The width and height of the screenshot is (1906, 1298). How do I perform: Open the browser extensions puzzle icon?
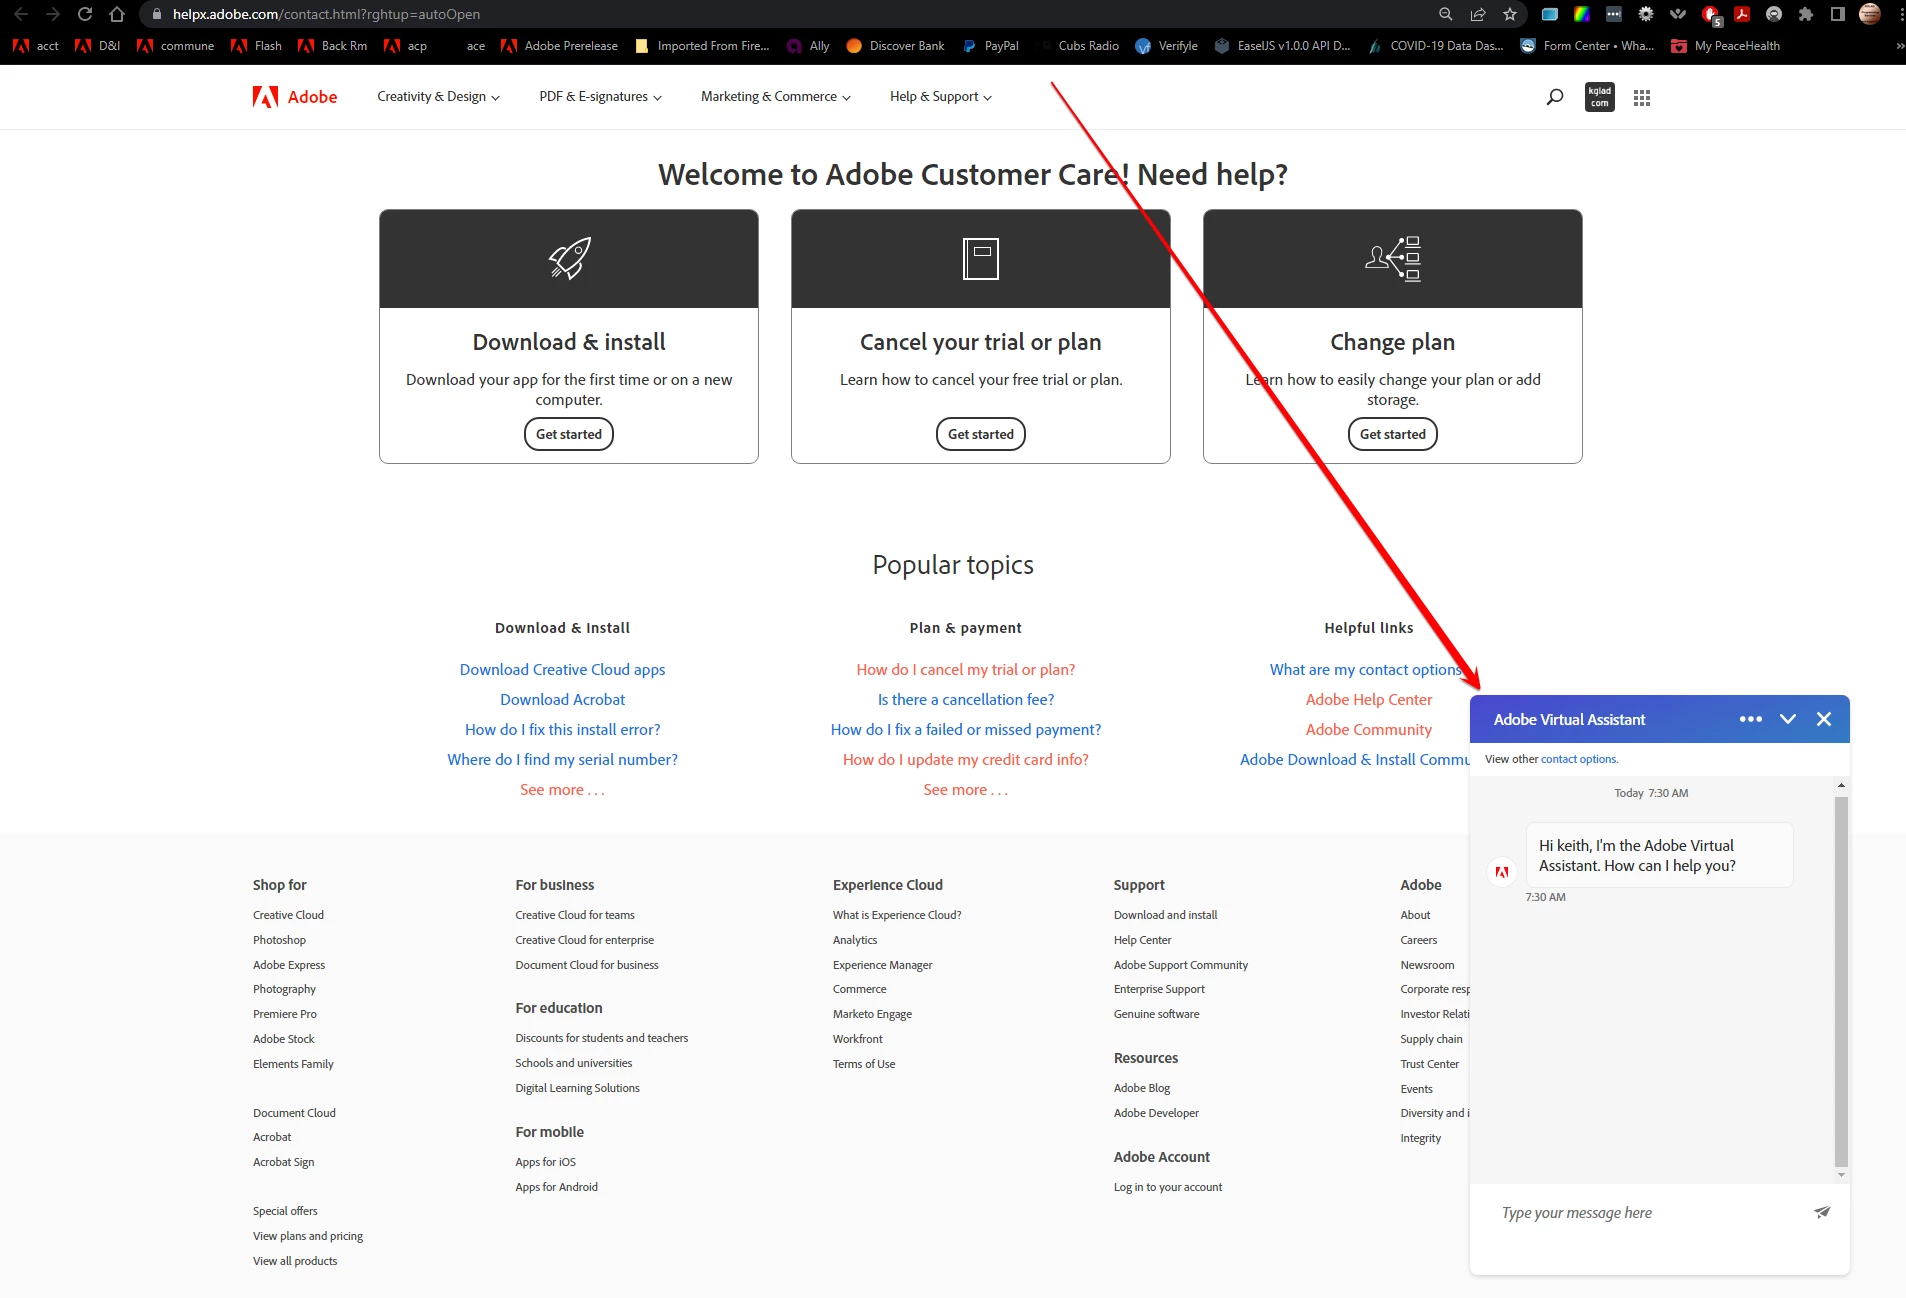point(1806,14)
